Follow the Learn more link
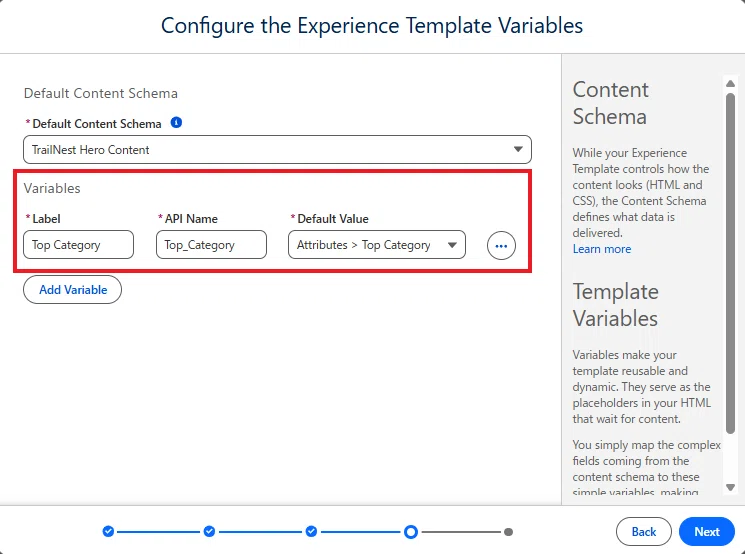 pos(602,249)
